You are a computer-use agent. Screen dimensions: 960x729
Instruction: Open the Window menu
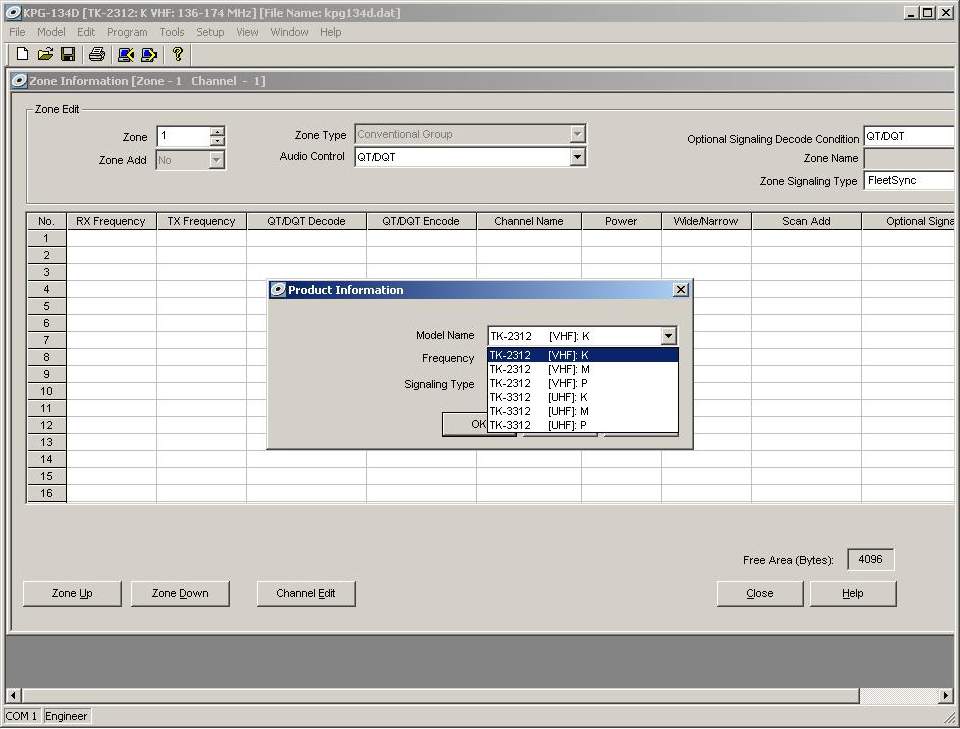click(289, 32)
